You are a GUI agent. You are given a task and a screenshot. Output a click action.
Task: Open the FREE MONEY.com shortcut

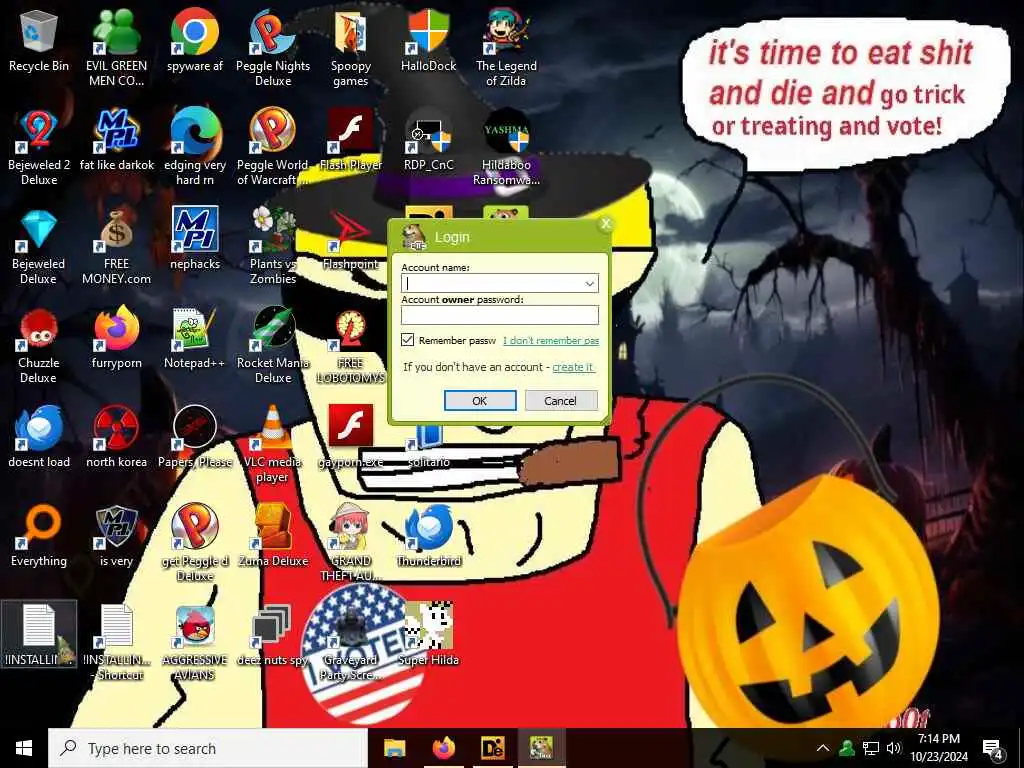tap(116, 247)
